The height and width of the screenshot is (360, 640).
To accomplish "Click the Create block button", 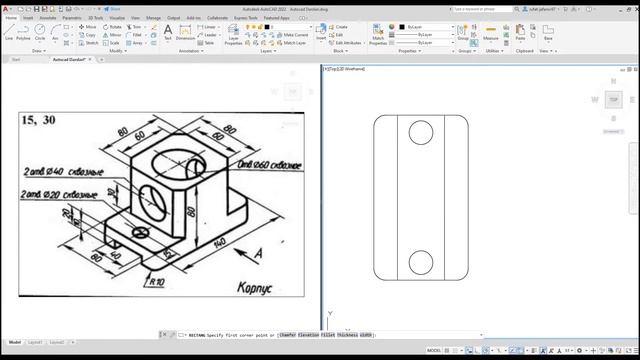I will [x=338, y=27].
